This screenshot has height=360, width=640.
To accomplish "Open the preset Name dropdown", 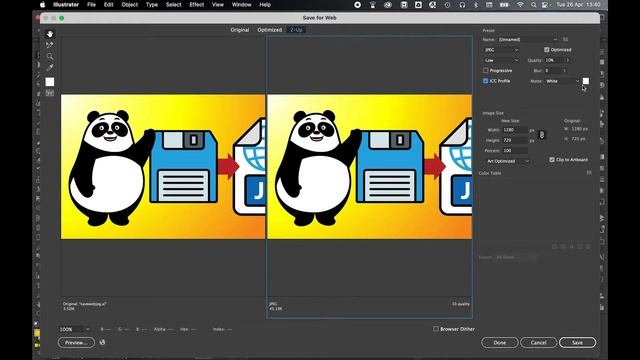I will [x=527, y=40].
